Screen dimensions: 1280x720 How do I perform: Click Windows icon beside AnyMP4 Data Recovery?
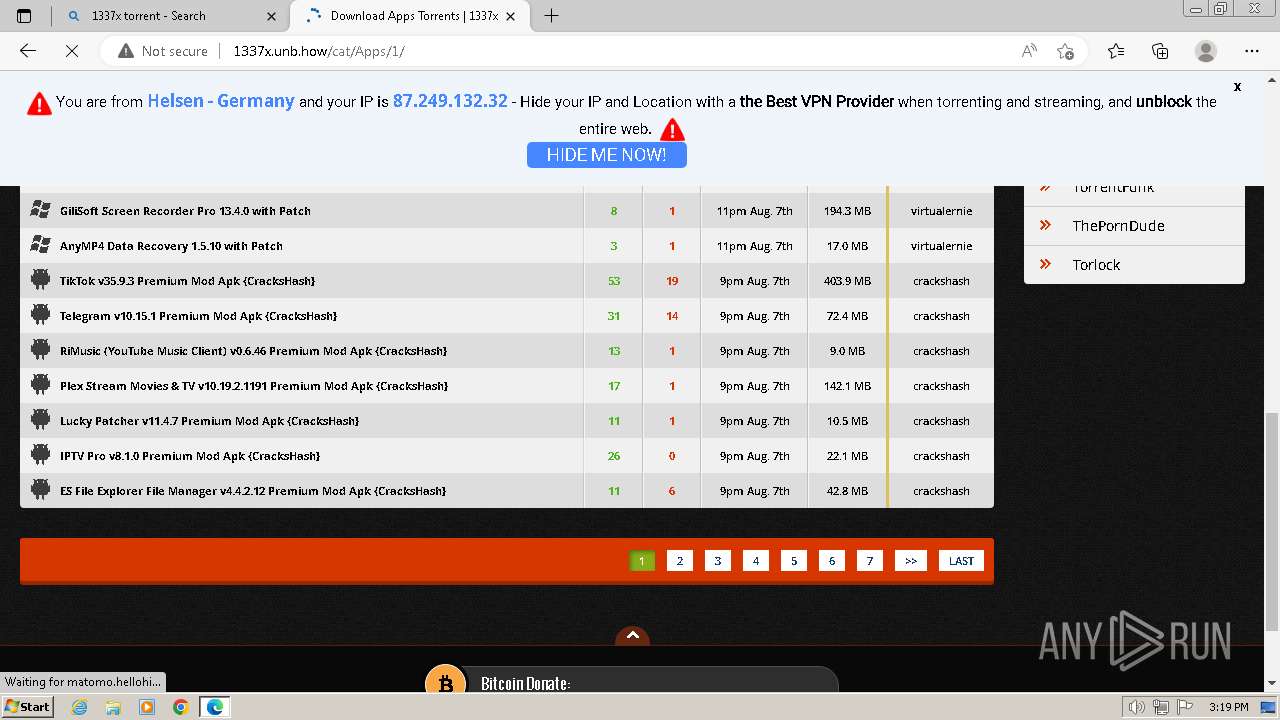tap(40, 245)
